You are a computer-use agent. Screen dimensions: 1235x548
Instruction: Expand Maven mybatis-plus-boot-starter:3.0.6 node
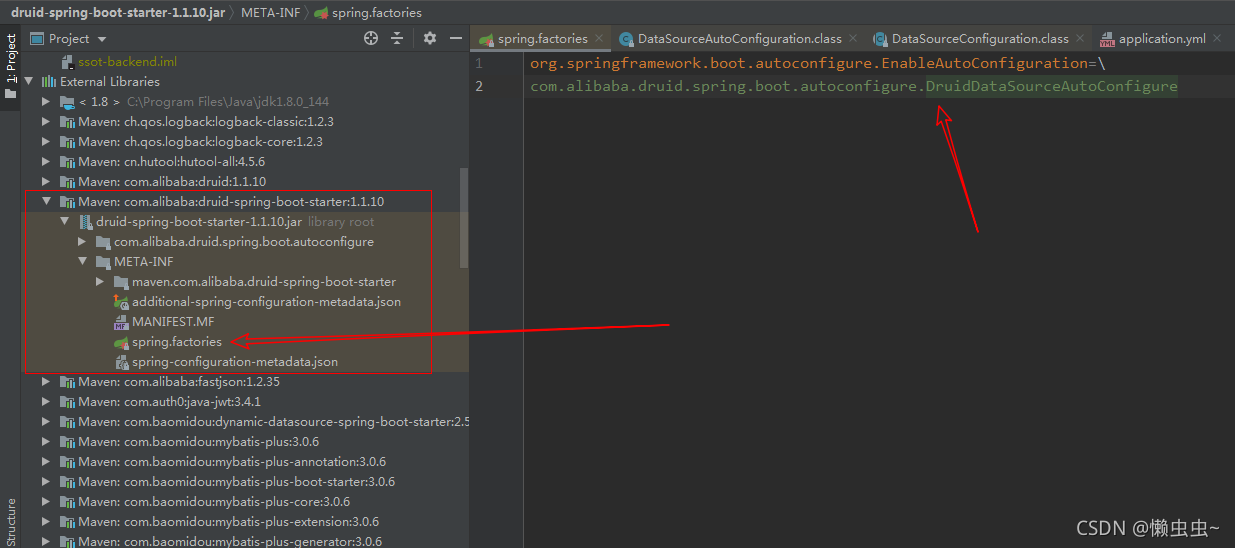pos(47,482)
